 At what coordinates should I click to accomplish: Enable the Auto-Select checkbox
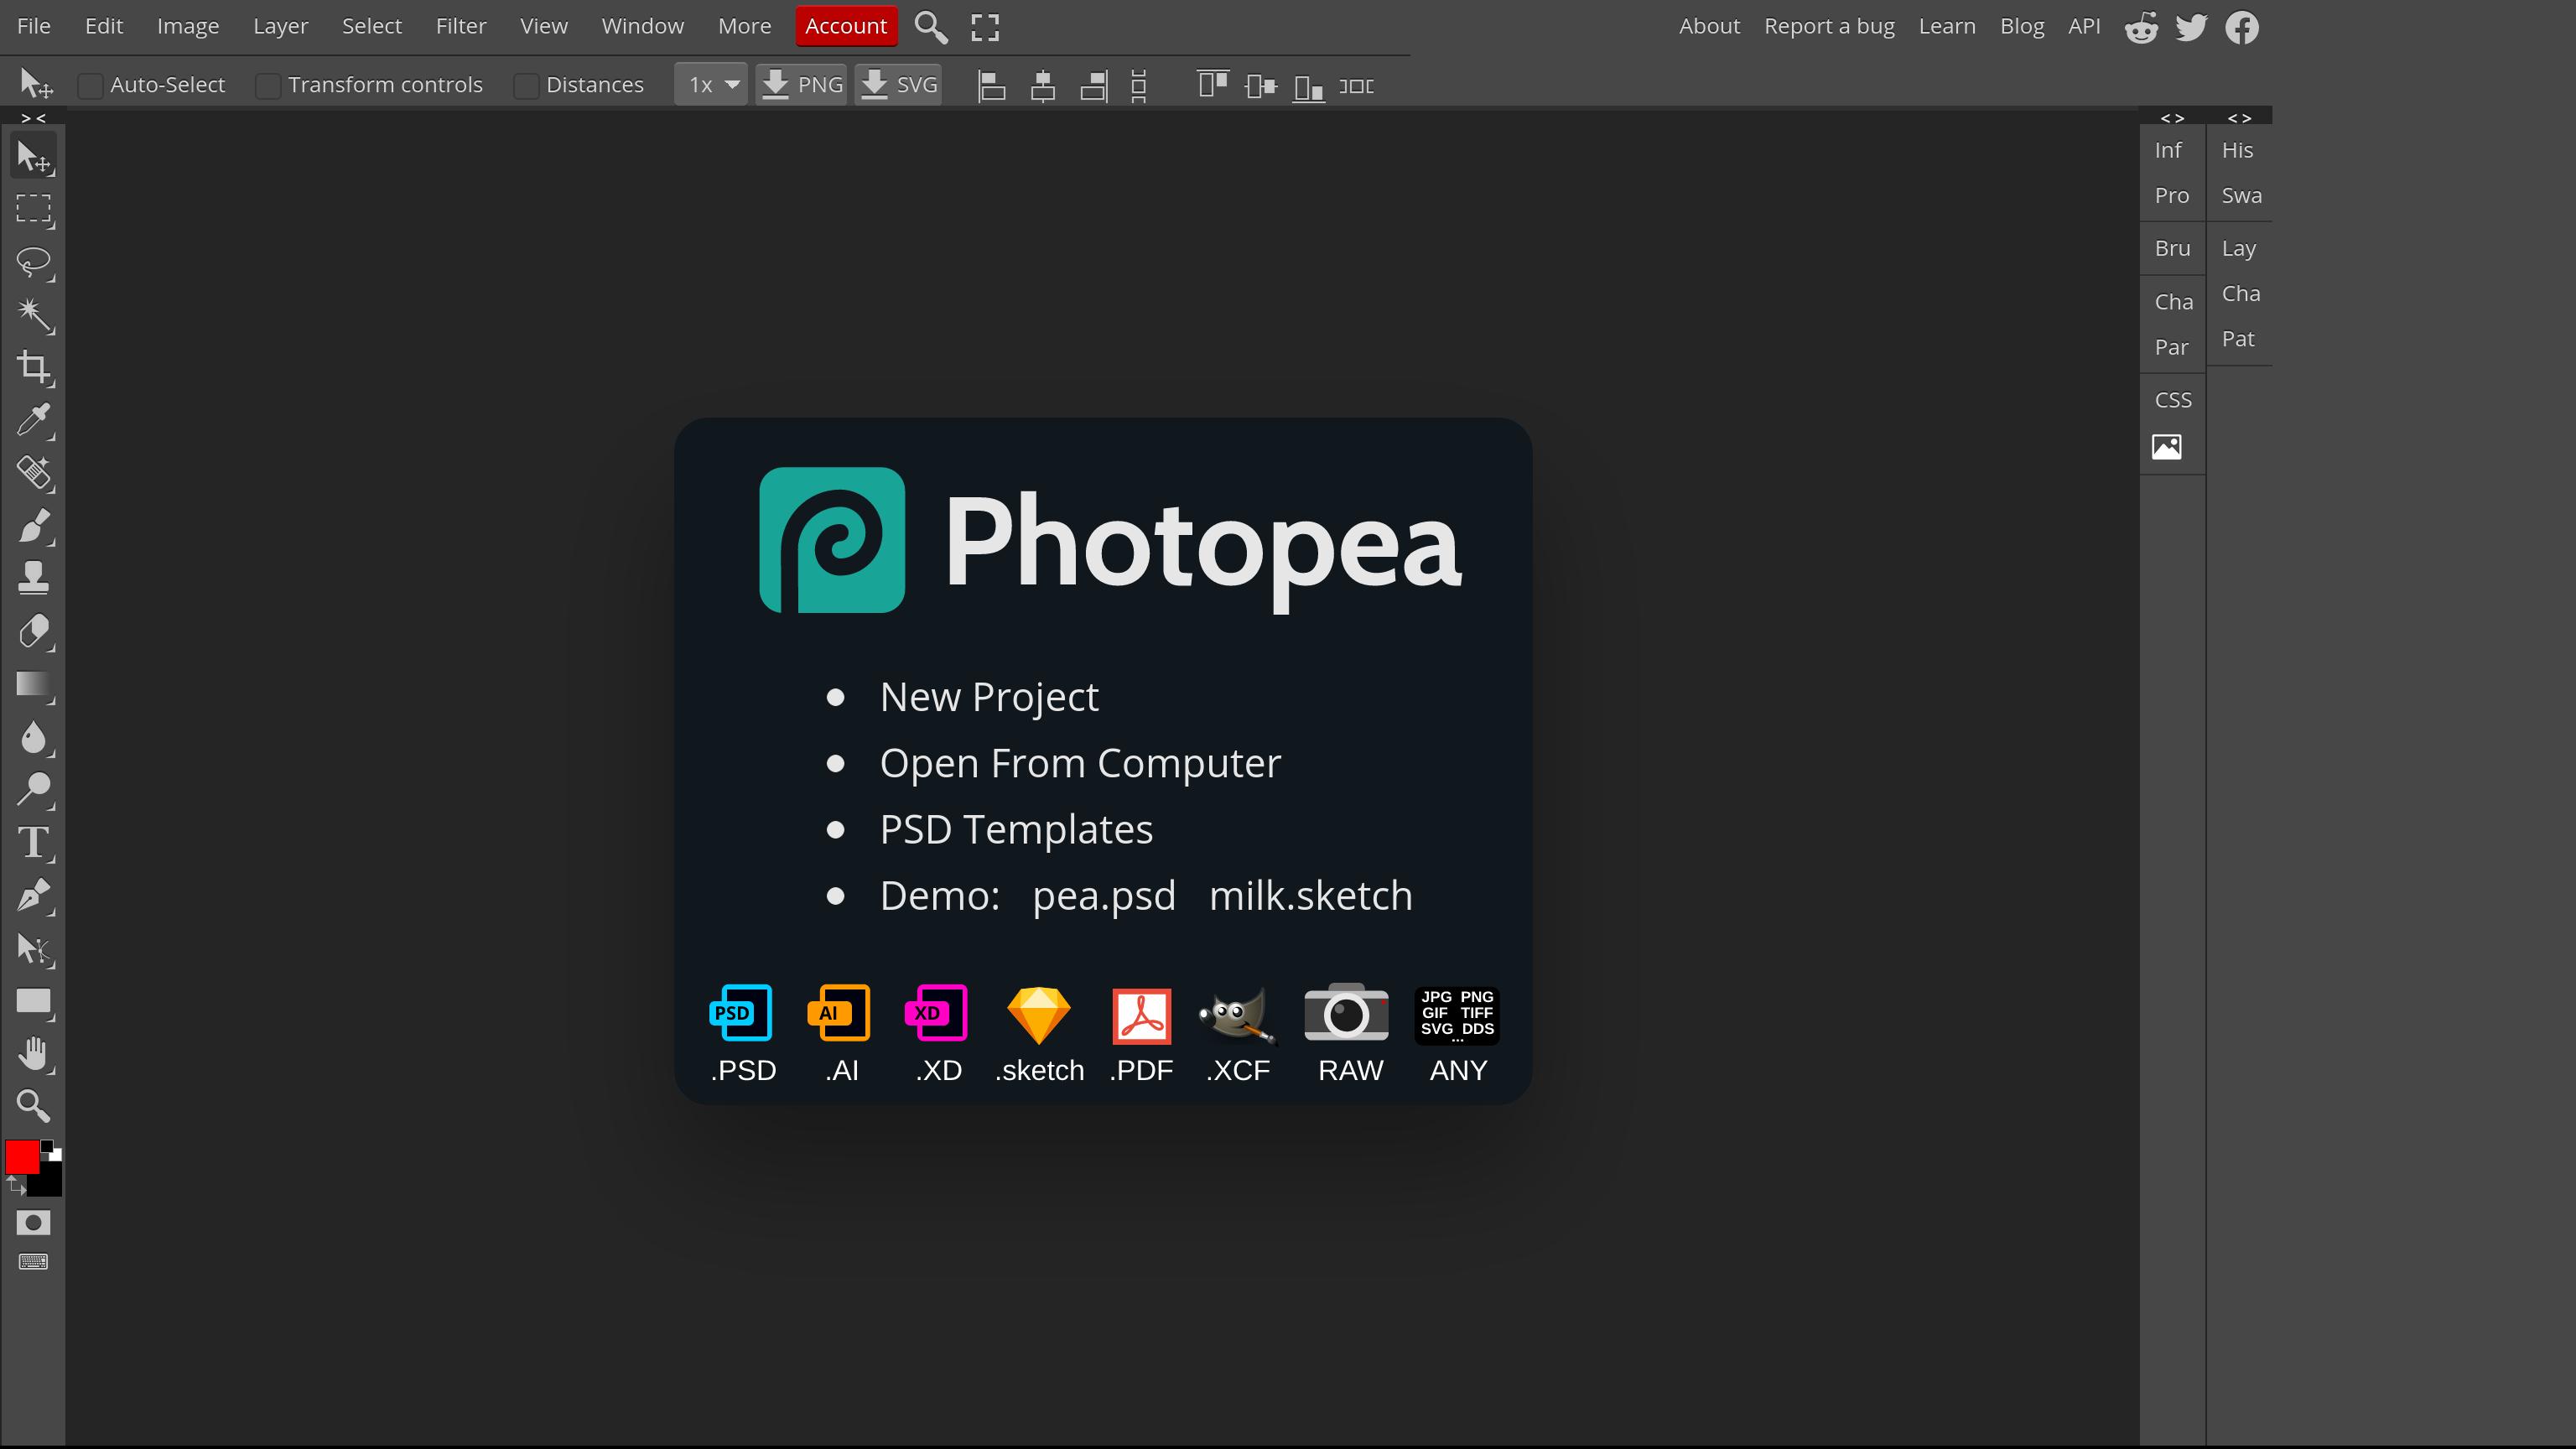(90, 86)
